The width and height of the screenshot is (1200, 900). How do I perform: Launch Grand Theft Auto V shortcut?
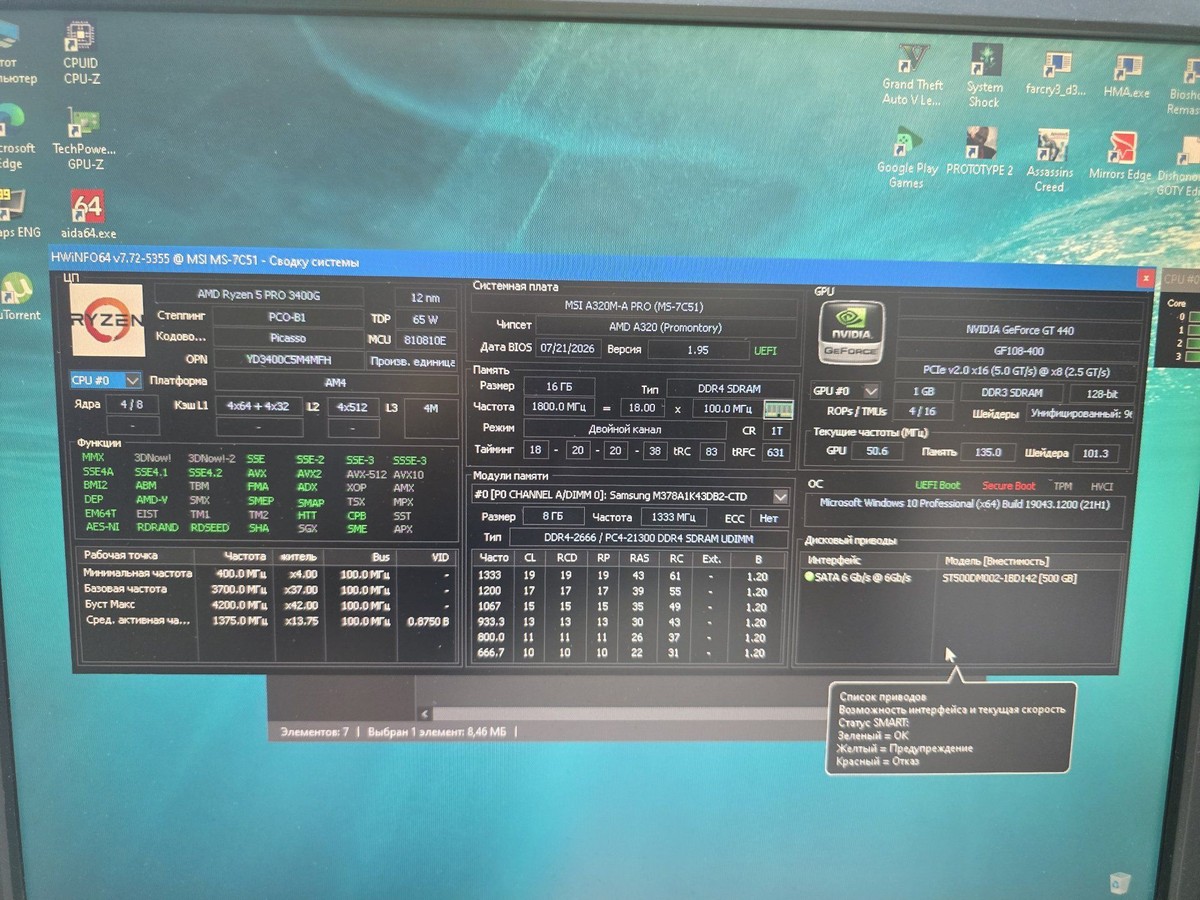tap(912, 74)
